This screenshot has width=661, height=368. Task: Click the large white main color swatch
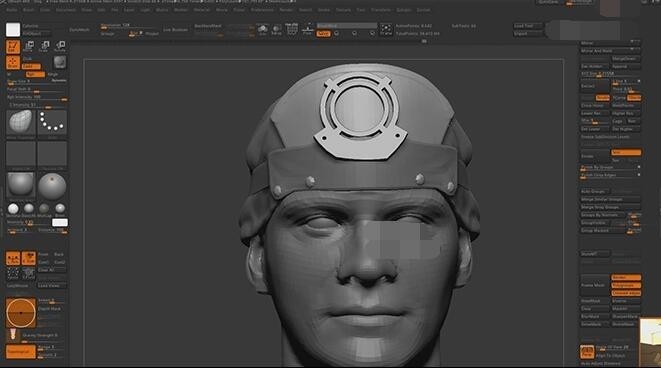tap(13, 30)
